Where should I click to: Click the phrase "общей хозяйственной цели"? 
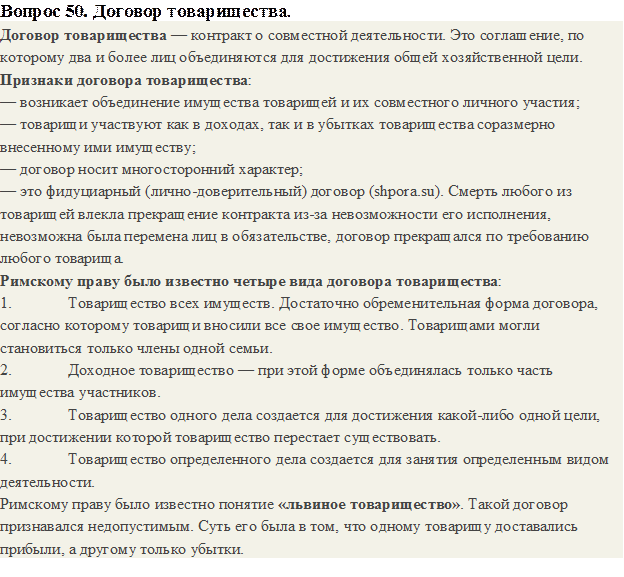coord(486,58)
